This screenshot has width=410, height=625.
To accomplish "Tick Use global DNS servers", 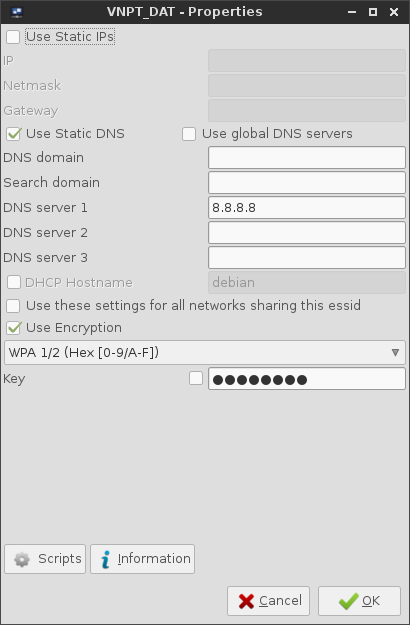I will coord(189,134).
